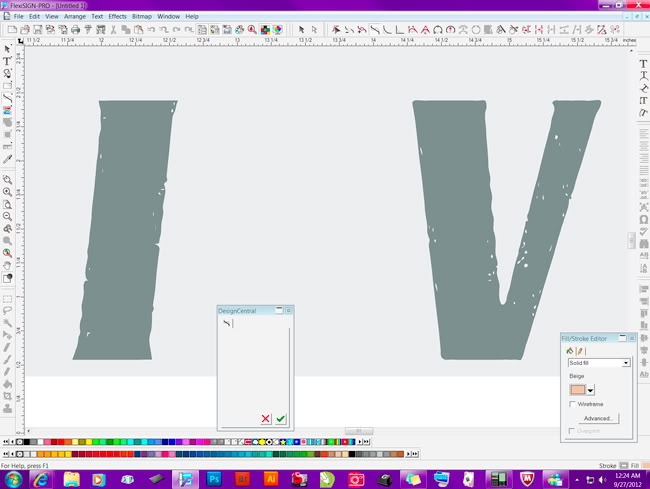This screenshot has width=650, height=489.
Task: Click the Fill tab icon in Fill/Stroke Editor
Action: [570, 351]
